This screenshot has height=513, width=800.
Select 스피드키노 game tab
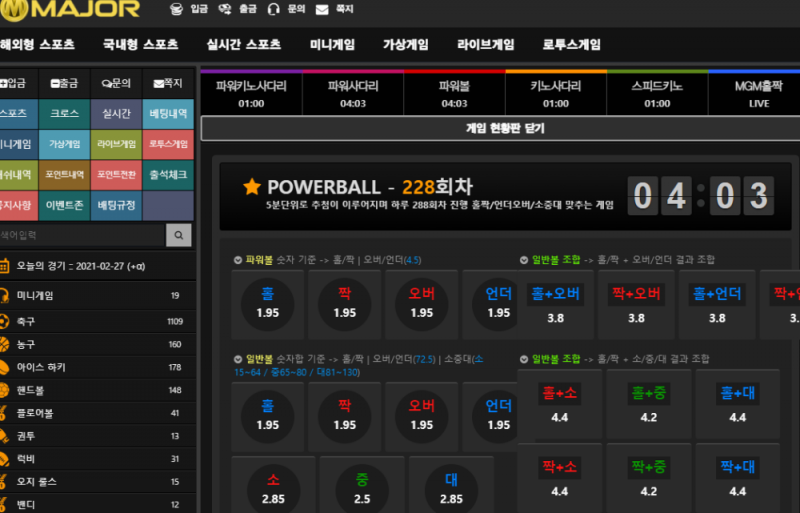[657, 93]
